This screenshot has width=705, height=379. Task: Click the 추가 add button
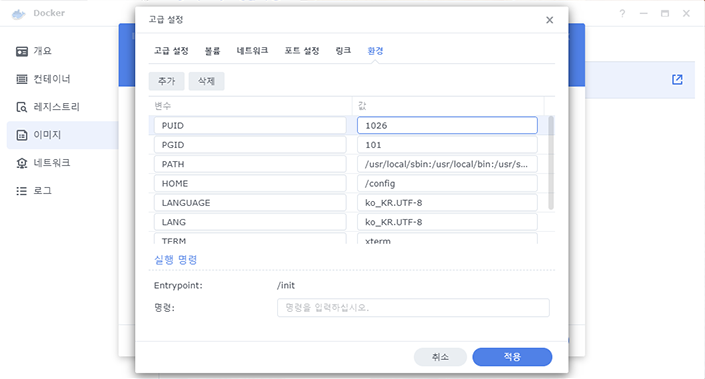coord(166,81)
